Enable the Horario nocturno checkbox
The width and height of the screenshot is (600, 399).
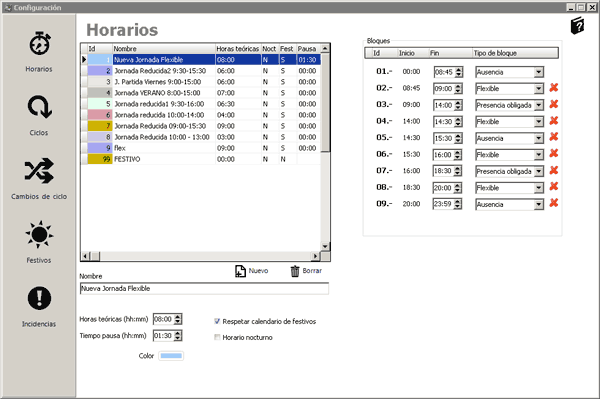(217, 337)
